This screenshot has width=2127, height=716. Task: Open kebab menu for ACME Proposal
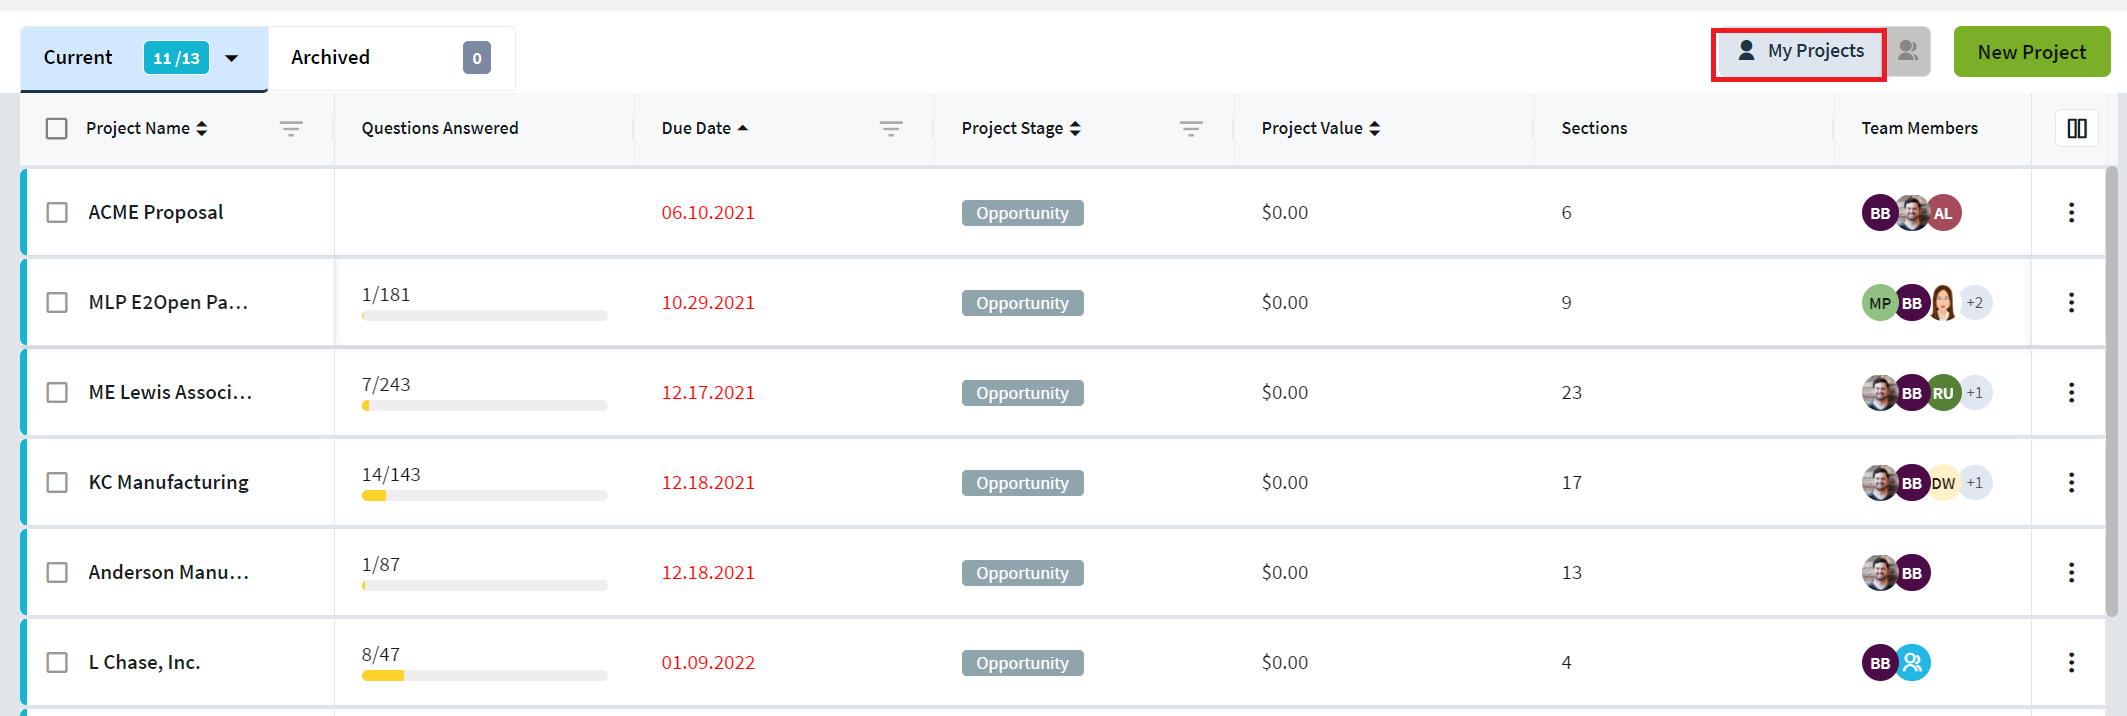[x=2071, y=212]
